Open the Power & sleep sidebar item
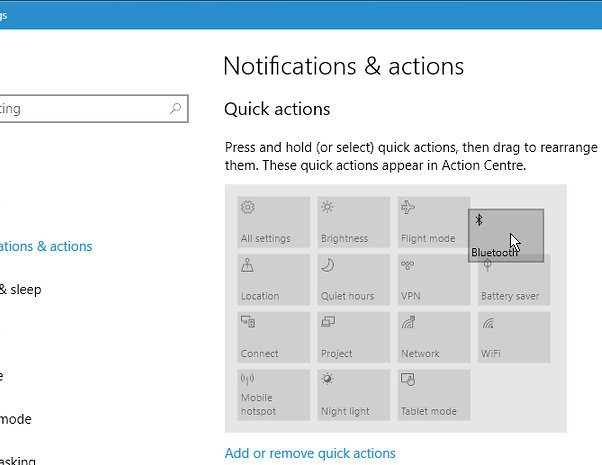This screenshot has height=465, width=602. pyautogui.click(x=21, y=290)
